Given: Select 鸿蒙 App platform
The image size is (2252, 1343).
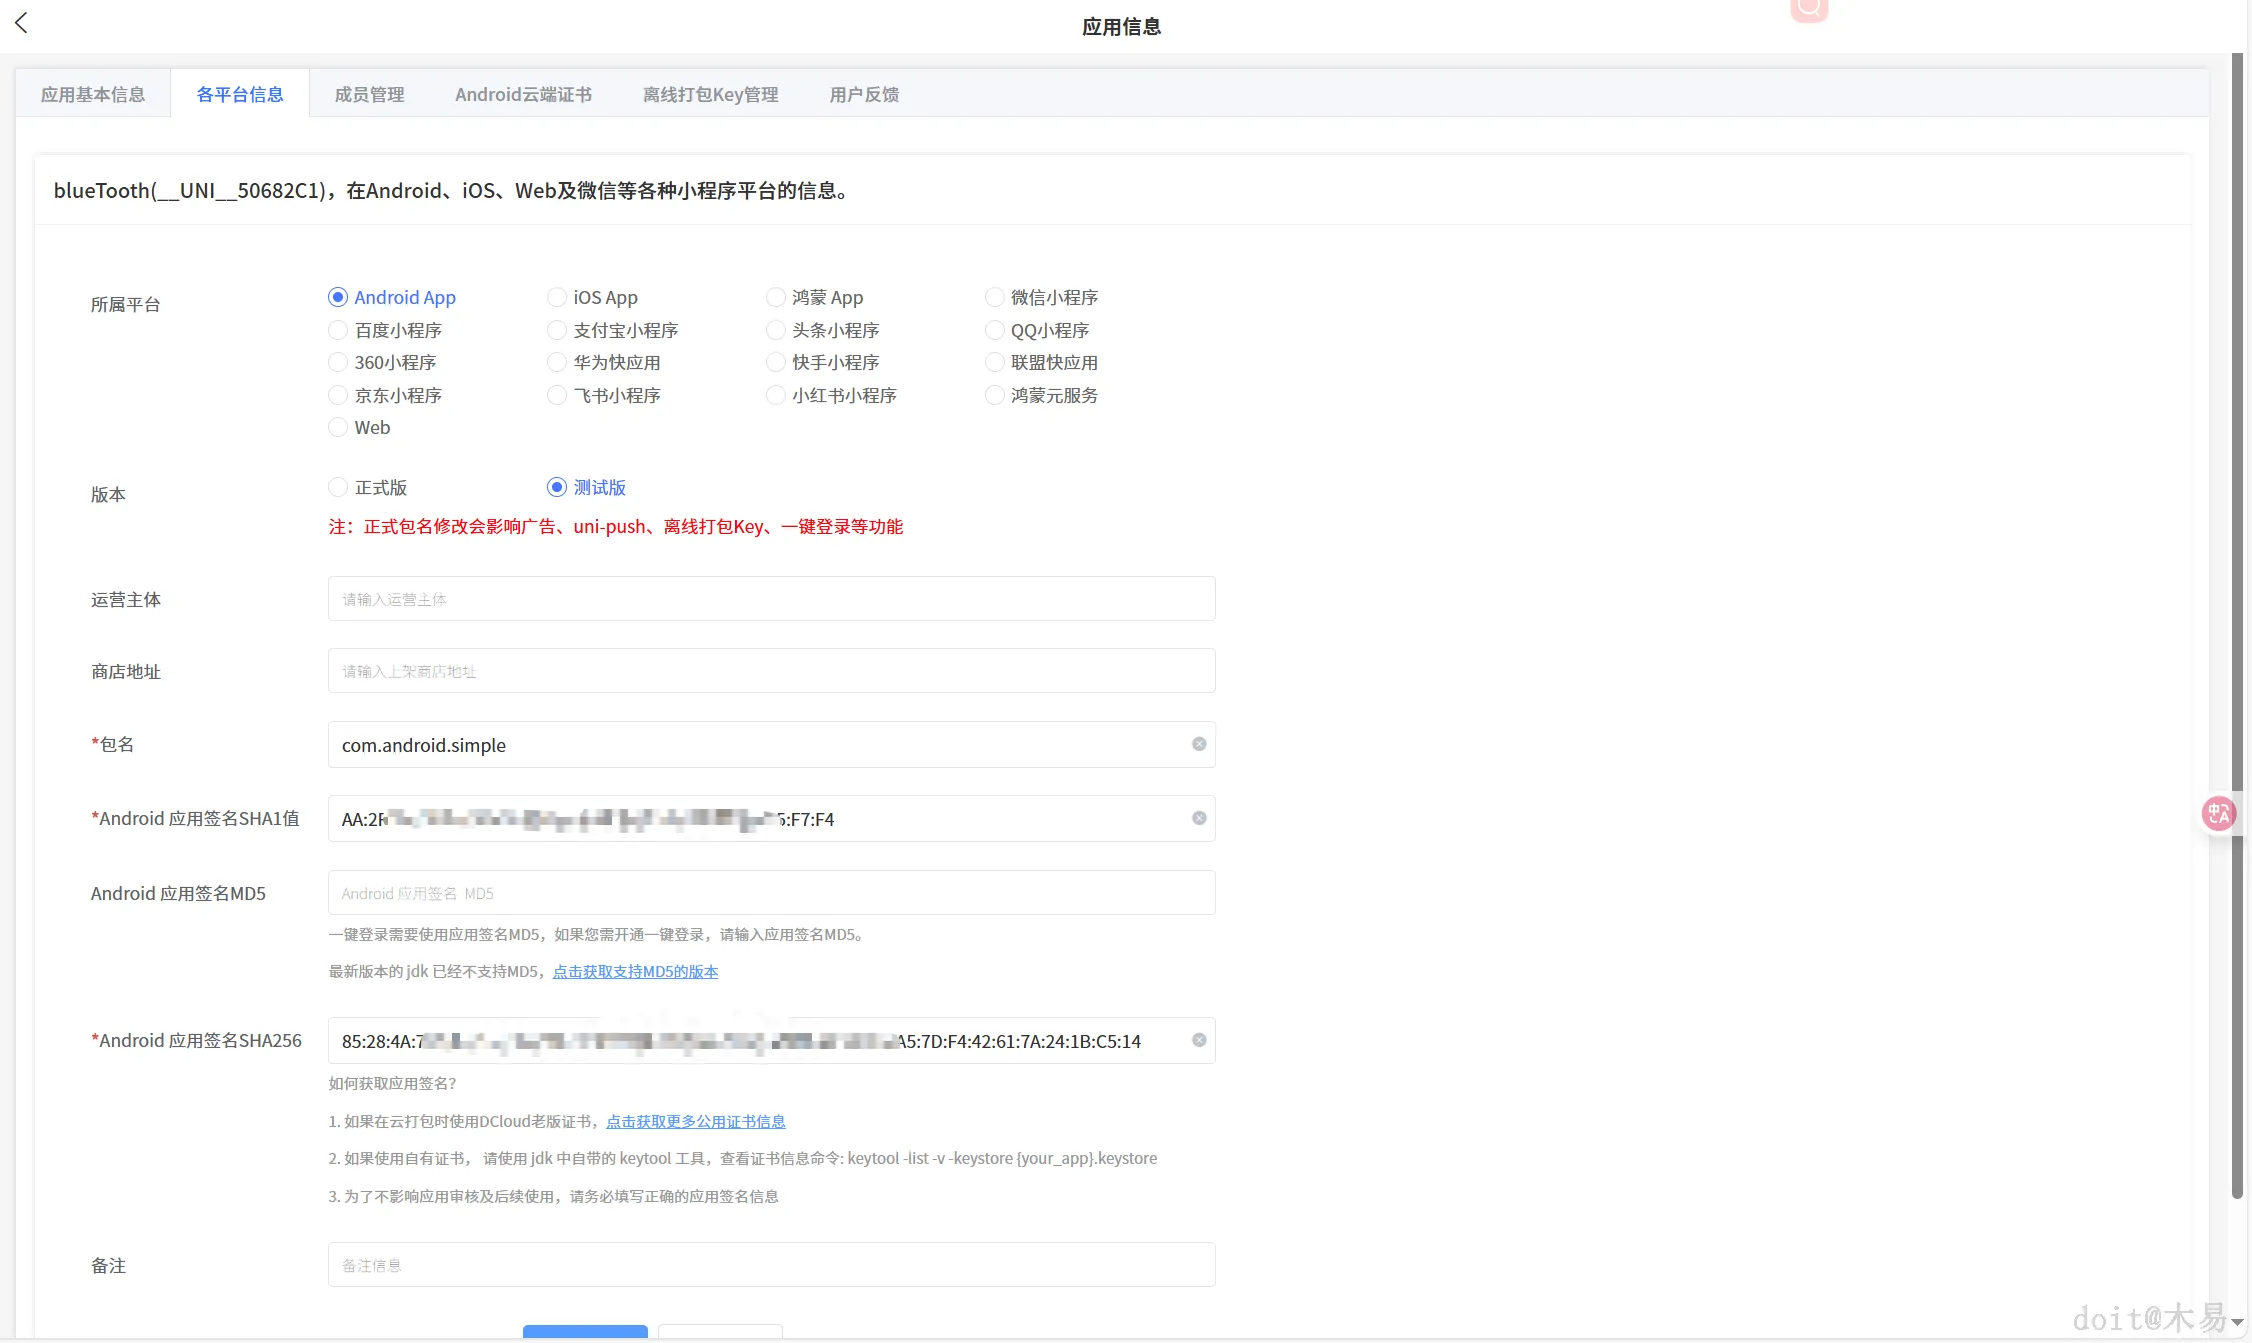Looking at the screenshot, I should pos(775,297).
